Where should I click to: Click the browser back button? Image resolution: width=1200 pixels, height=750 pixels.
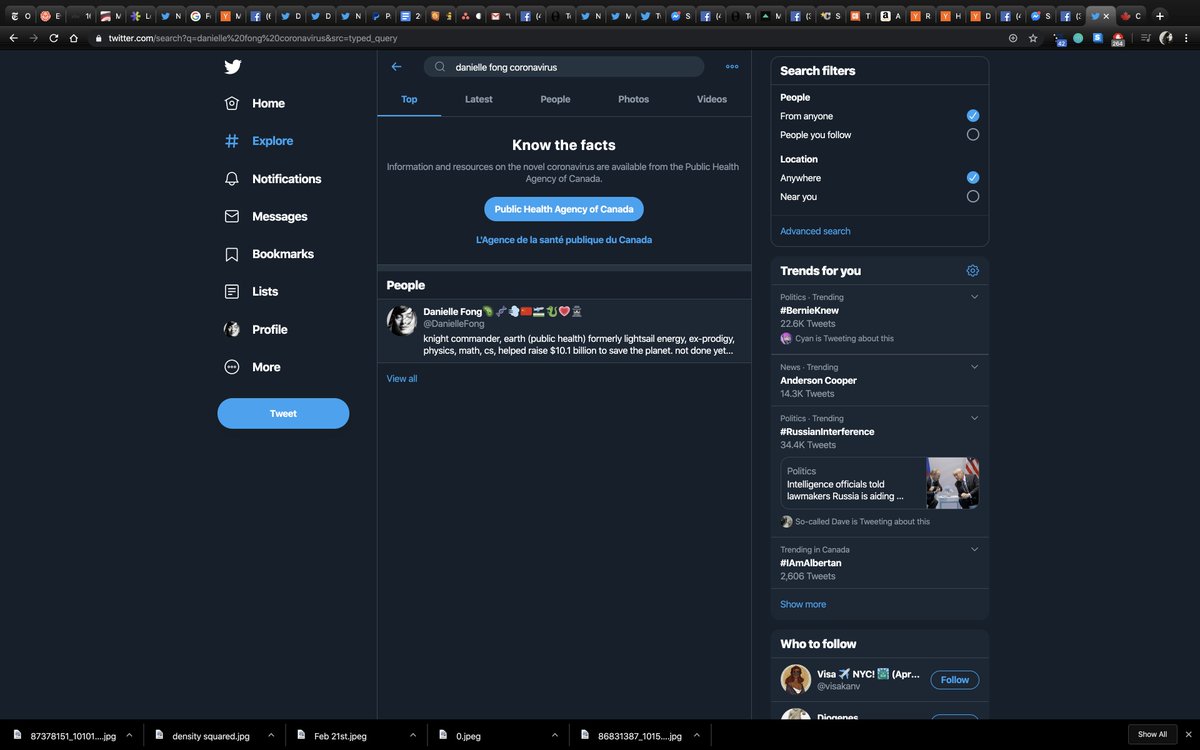(x=13, y=38)
